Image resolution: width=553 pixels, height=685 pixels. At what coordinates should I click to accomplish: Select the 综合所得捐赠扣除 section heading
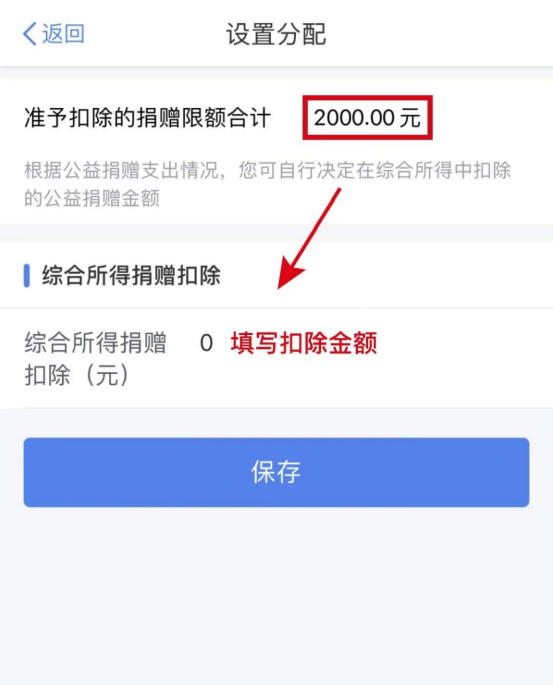click(131, 276)
